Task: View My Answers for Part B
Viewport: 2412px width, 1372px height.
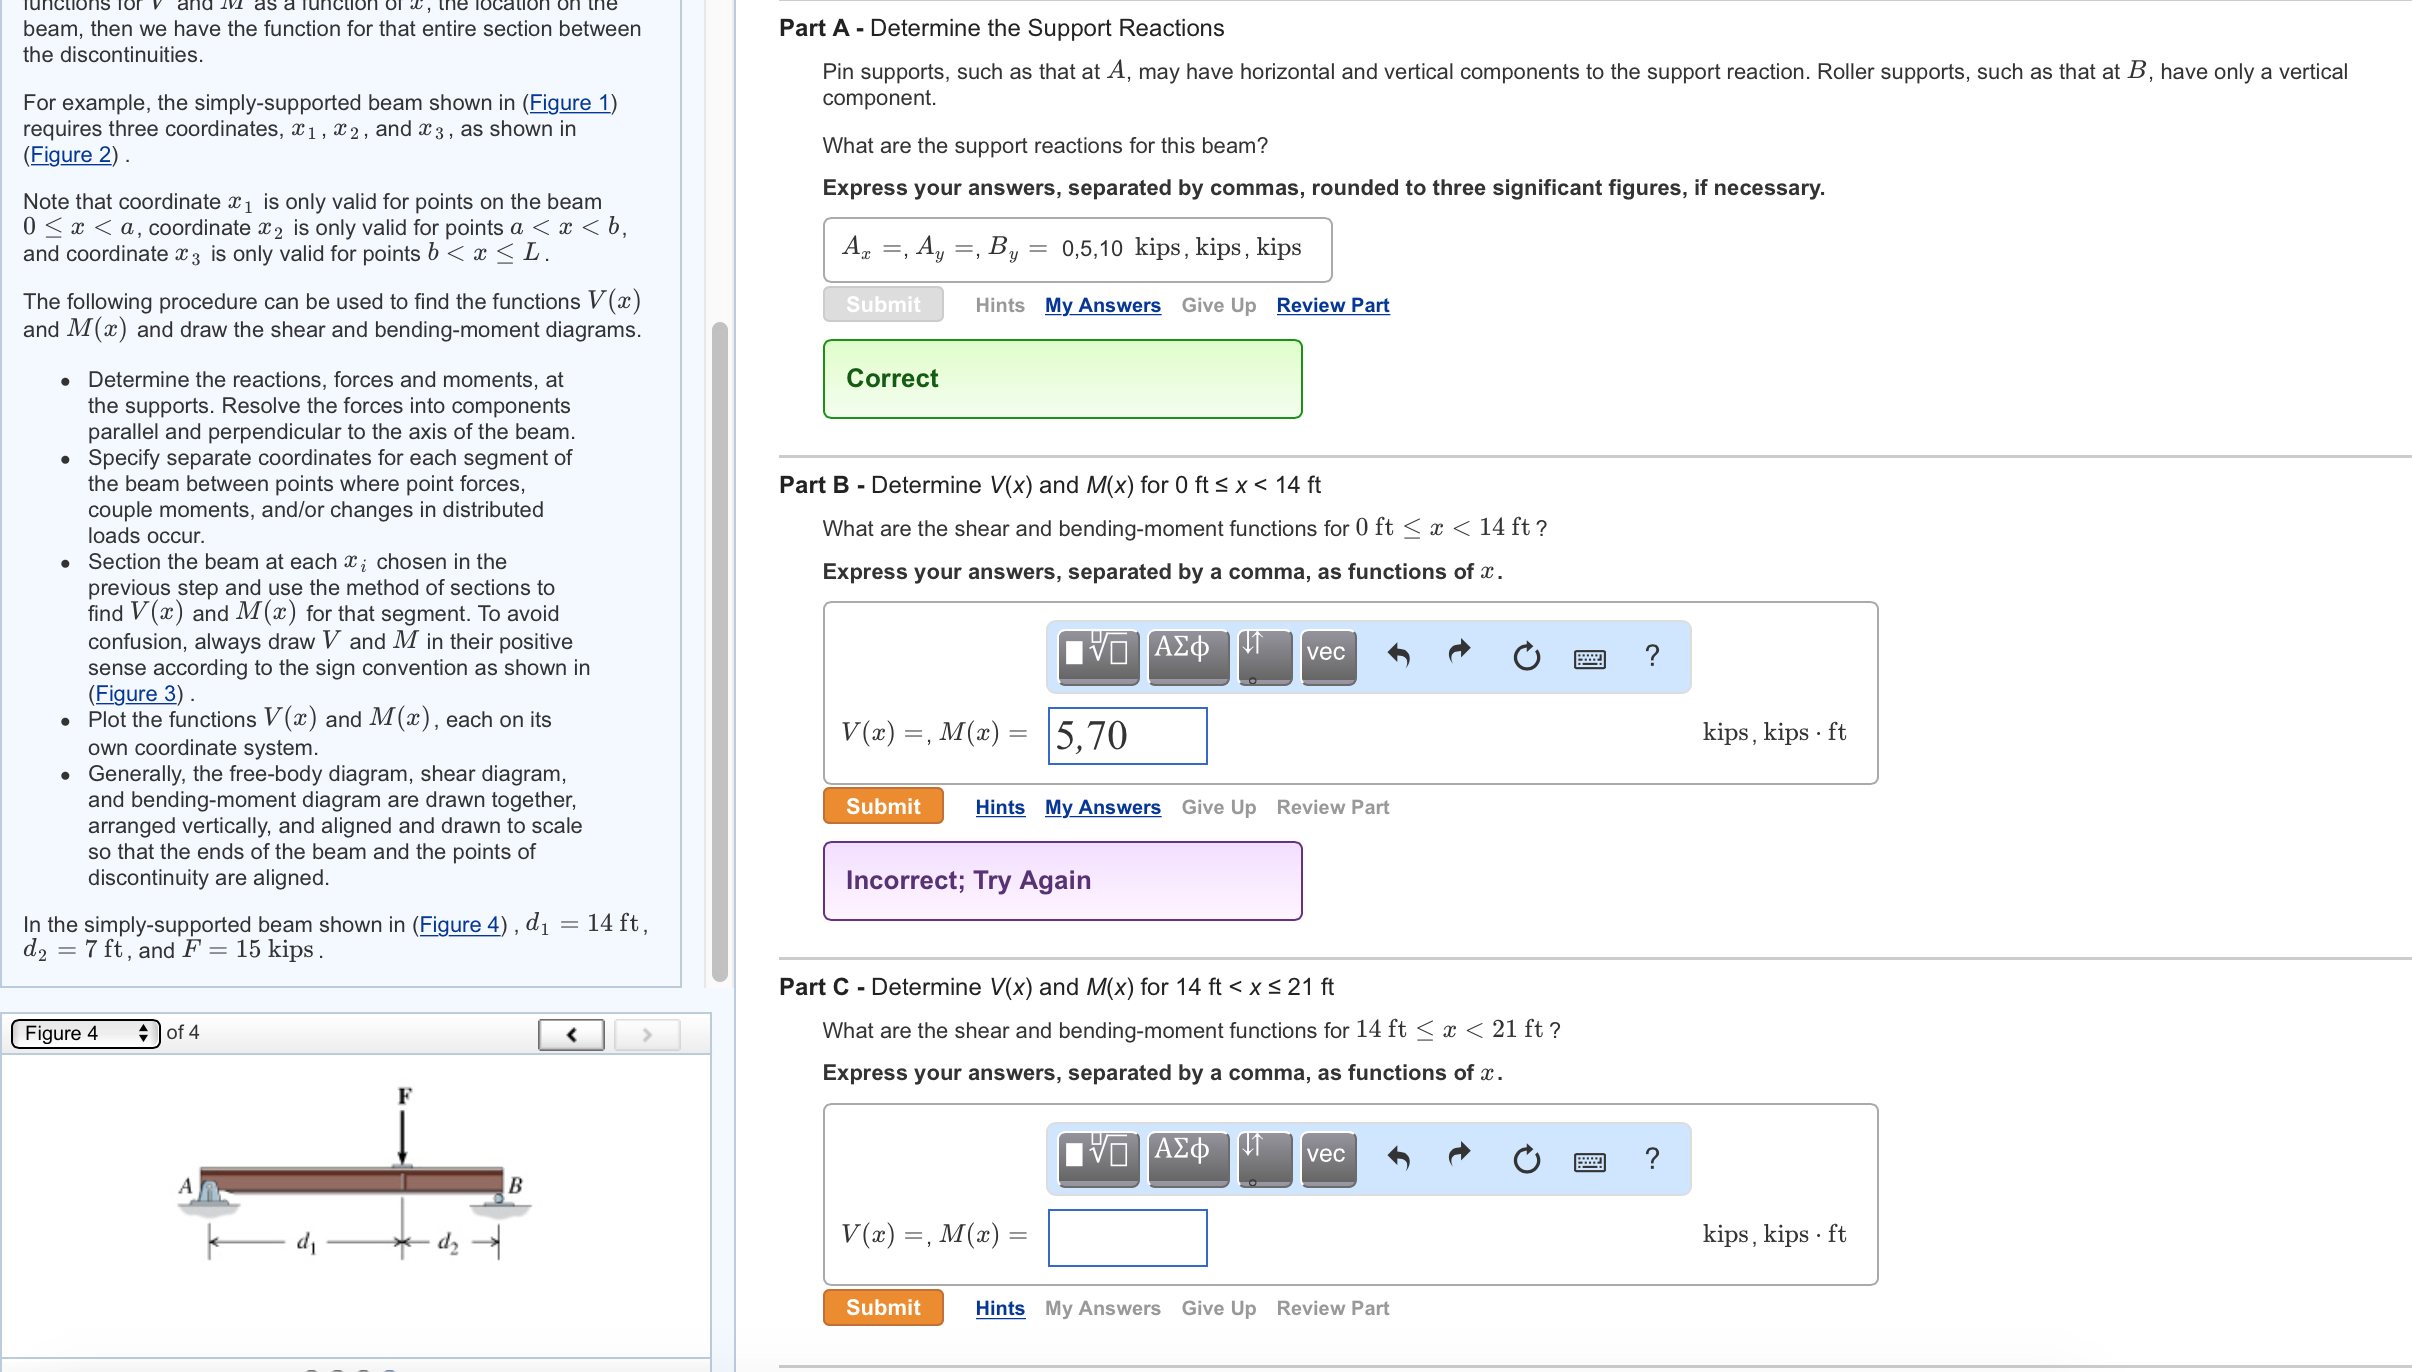Action: click(x=1102, y=806)
